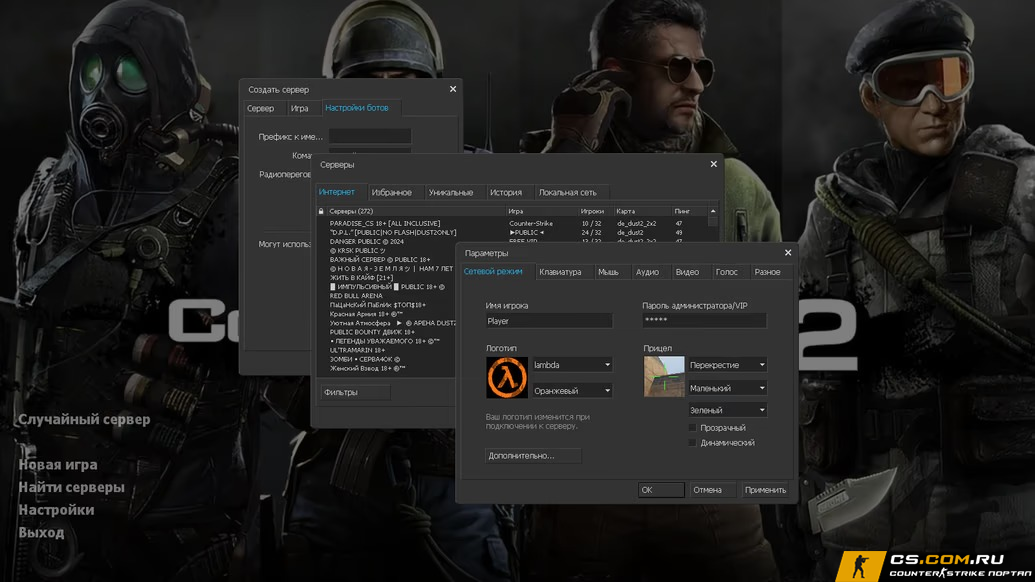Open Настройки from main menu
Viewport: 1035px width, 582px height.
tap(56, 510)
